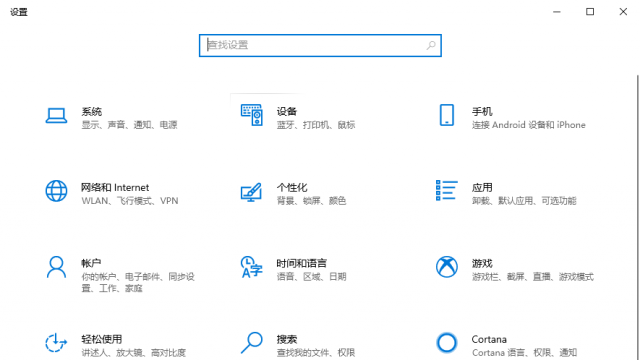Click the text 你的帐户、电子邮件、同步设置
The image size is (640, 360).
(x=138, y=282)
